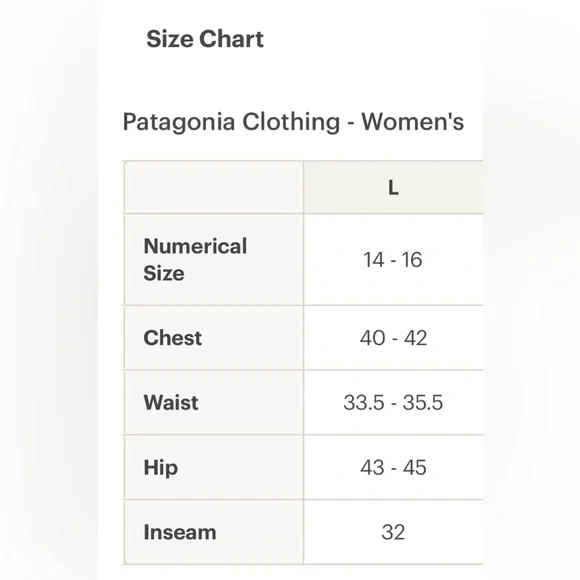Screen dimensions: 580x580
Task: Select the 33.5 - 35.5 waist measurement
Action: pos(393,402)
